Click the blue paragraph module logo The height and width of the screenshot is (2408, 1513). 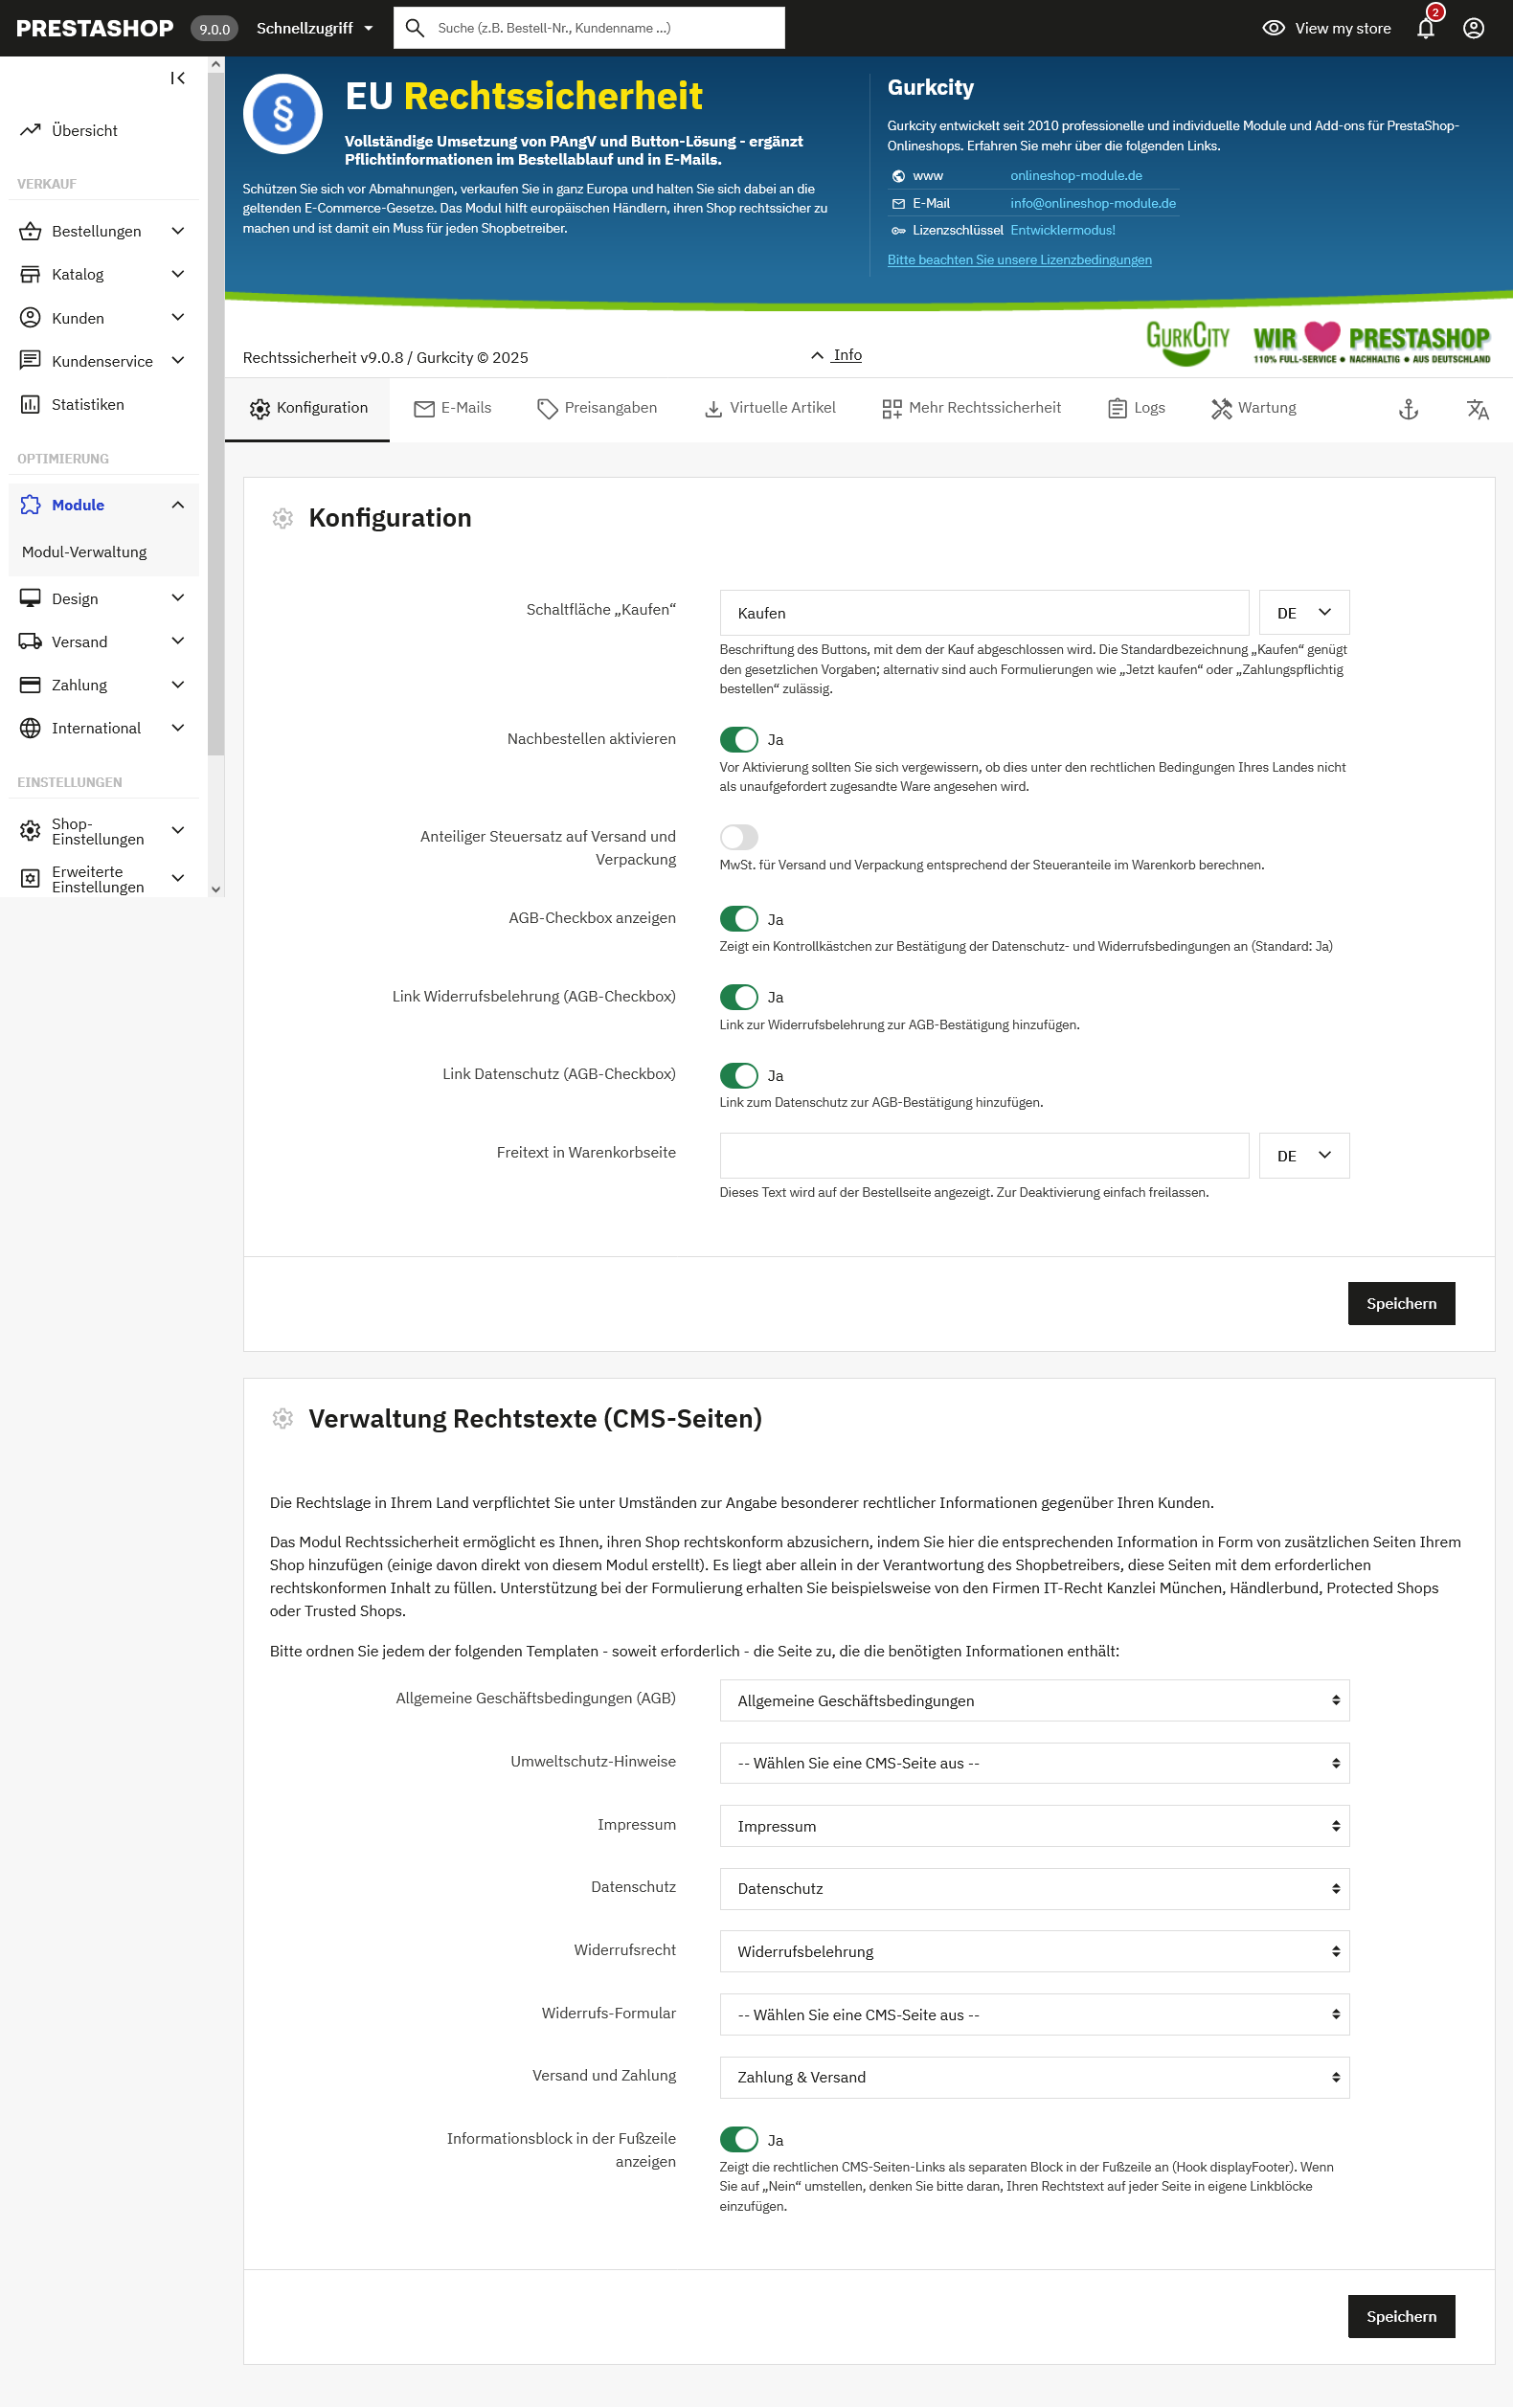coord(283,114)
